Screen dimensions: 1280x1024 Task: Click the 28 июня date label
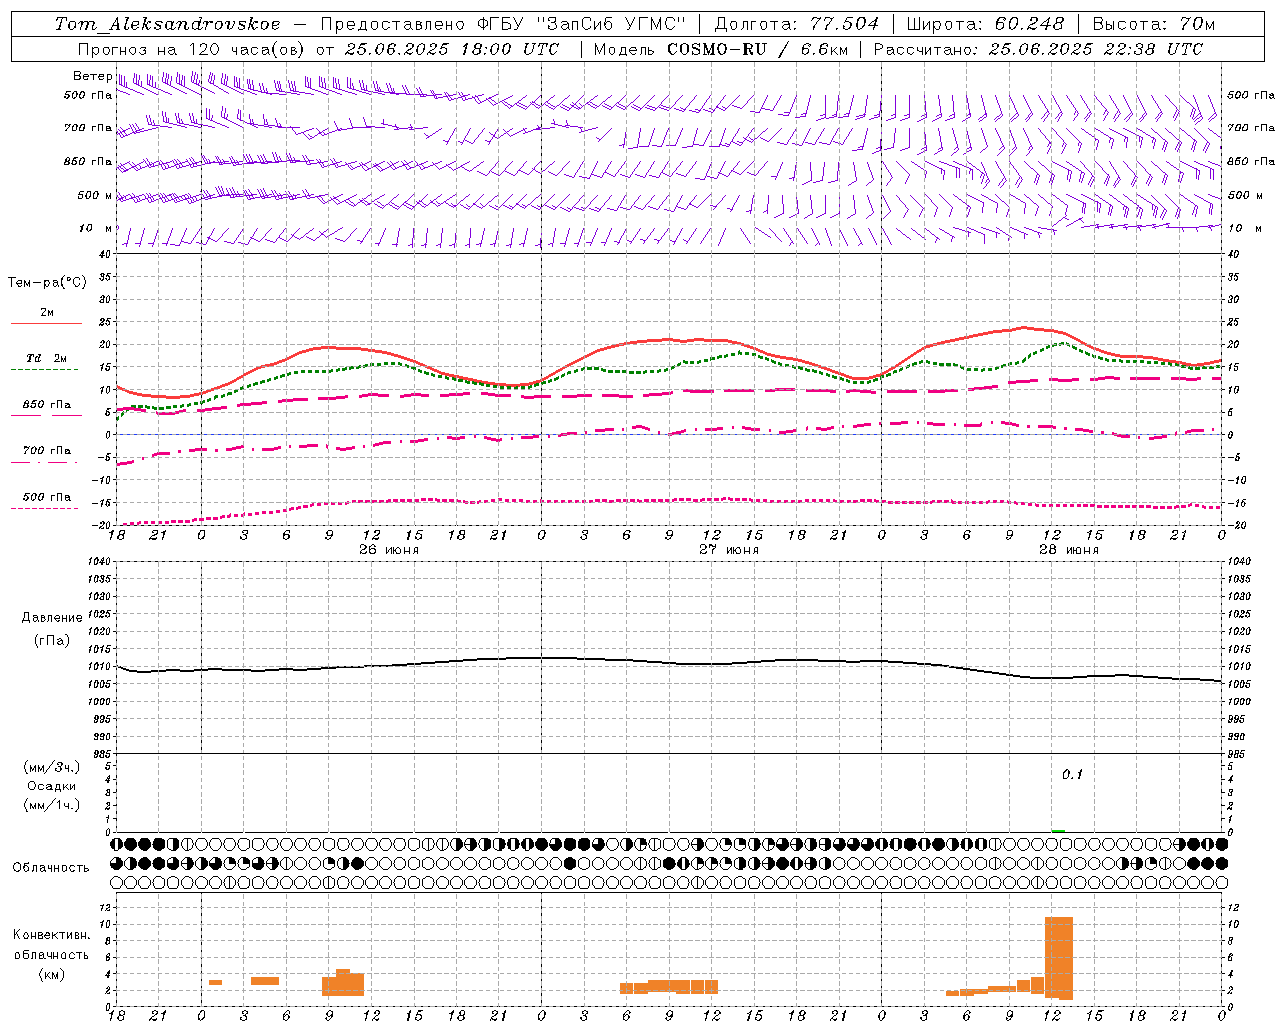pyautogui.click(x=1069, y=550)
